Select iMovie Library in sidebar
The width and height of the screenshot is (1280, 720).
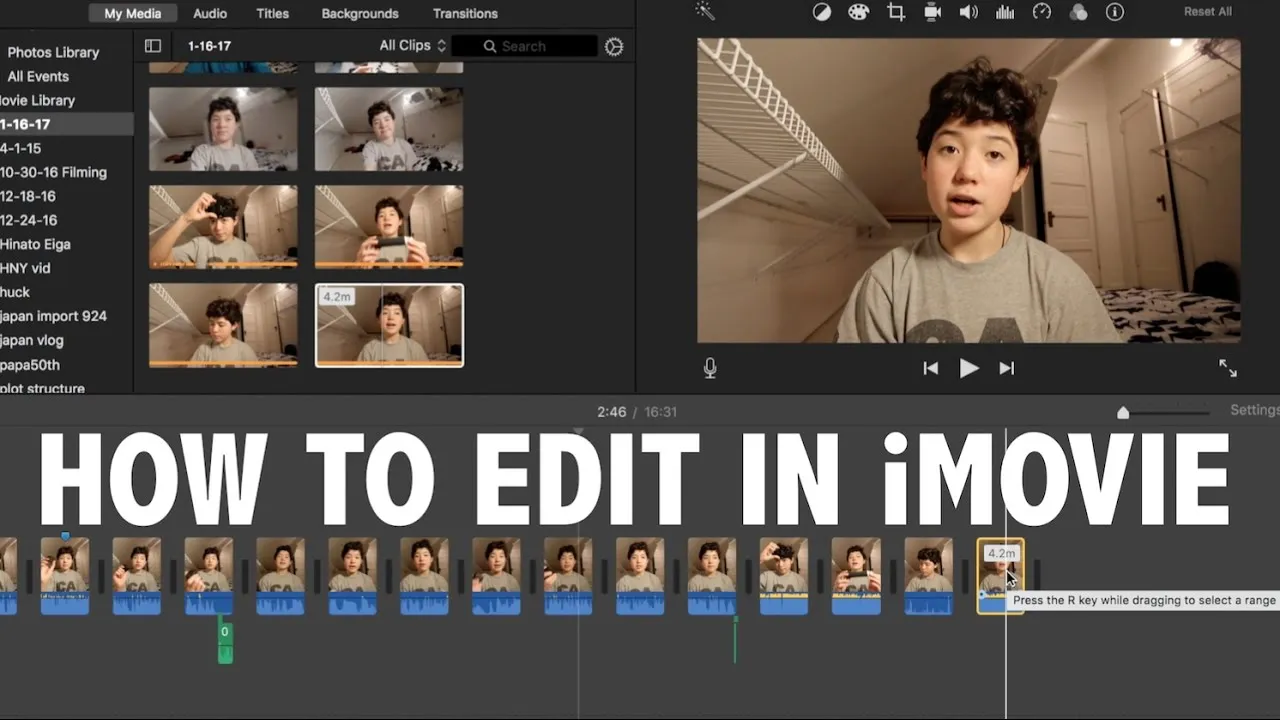click(x=38, y=100)
